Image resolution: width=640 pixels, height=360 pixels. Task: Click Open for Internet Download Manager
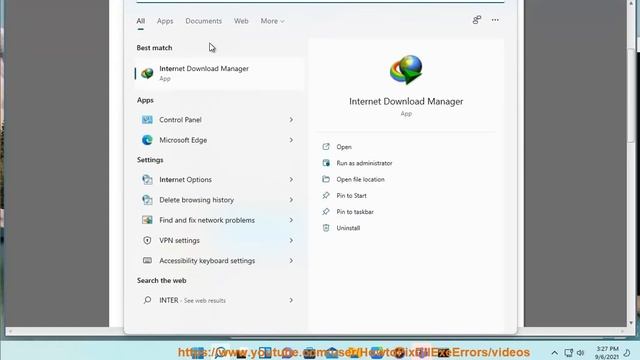click(x=344, y=147)
